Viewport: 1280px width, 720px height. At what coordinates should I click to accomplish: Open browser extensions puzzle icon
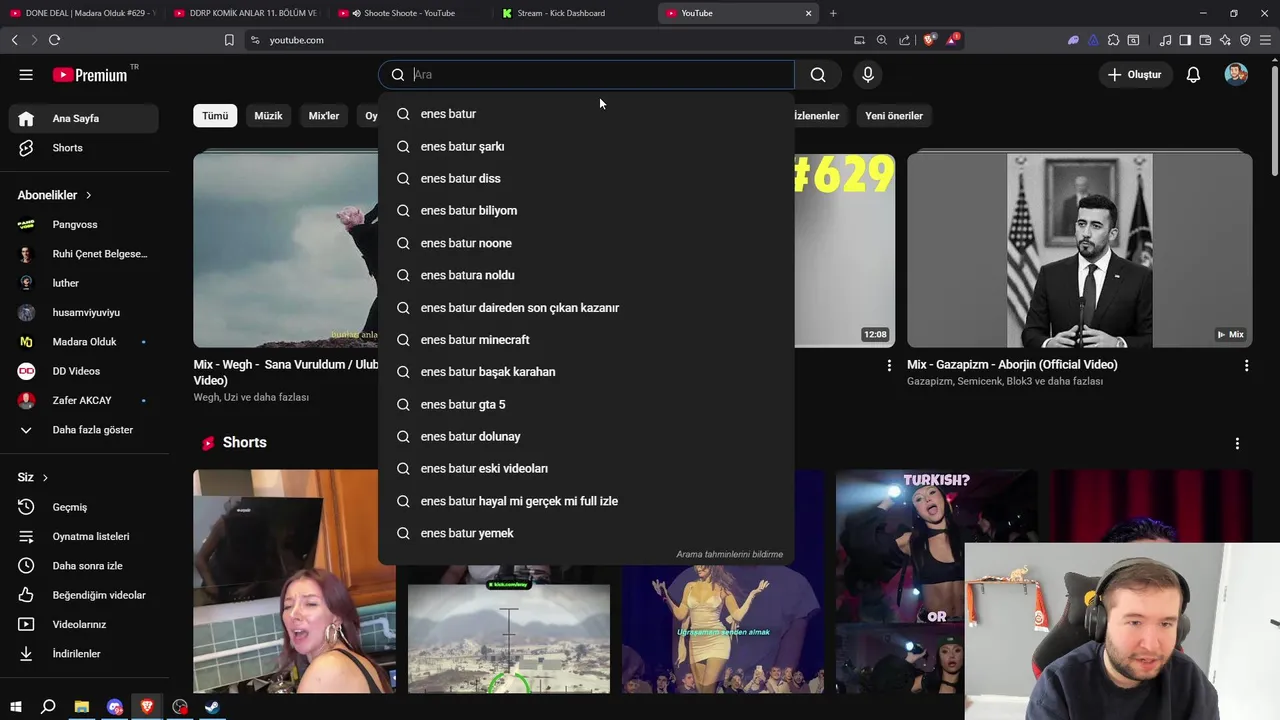1113,40
